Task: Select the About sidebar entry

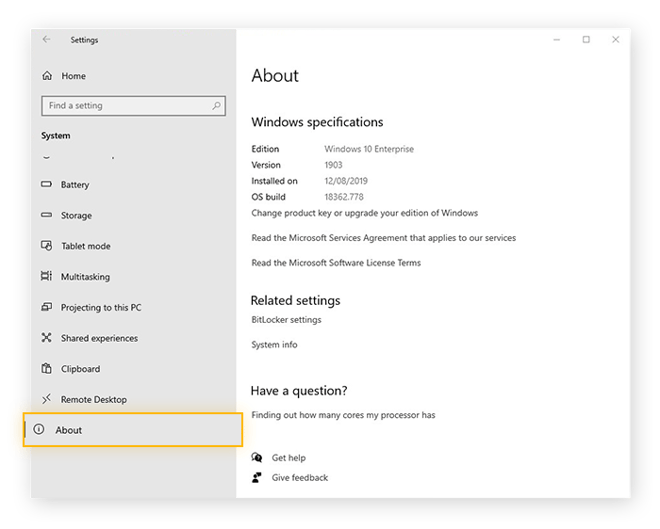Action: click(133, 430)
